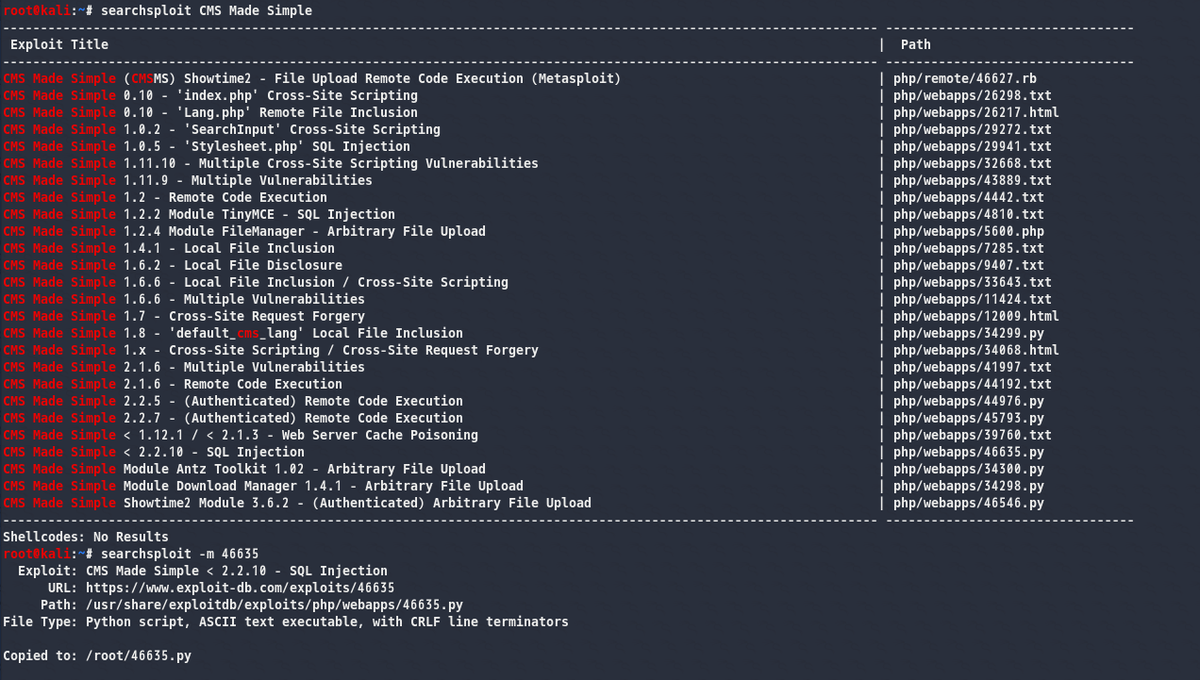The width and height of the screenshot is (1200, 680).
Task: Click the 'Copied to: /root/46635.py' line
Action: tap(97, 656)
